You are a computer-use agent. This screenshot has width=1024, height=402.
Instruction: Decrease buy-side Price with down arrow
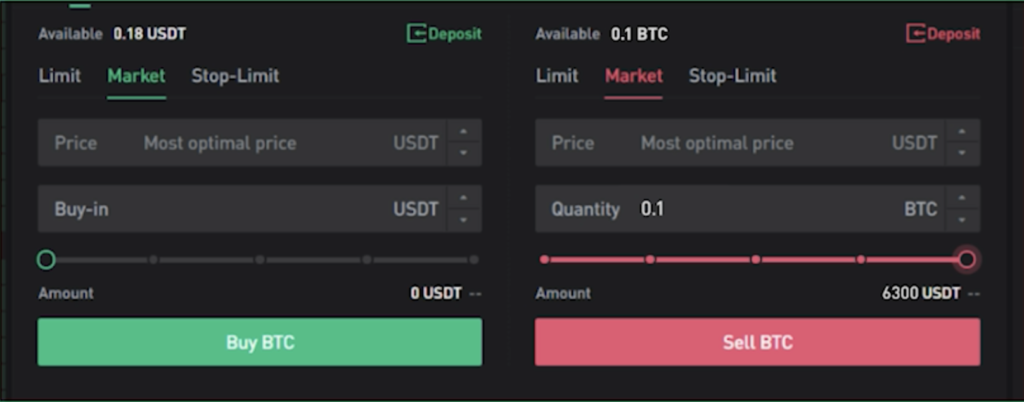pos(463,153)
